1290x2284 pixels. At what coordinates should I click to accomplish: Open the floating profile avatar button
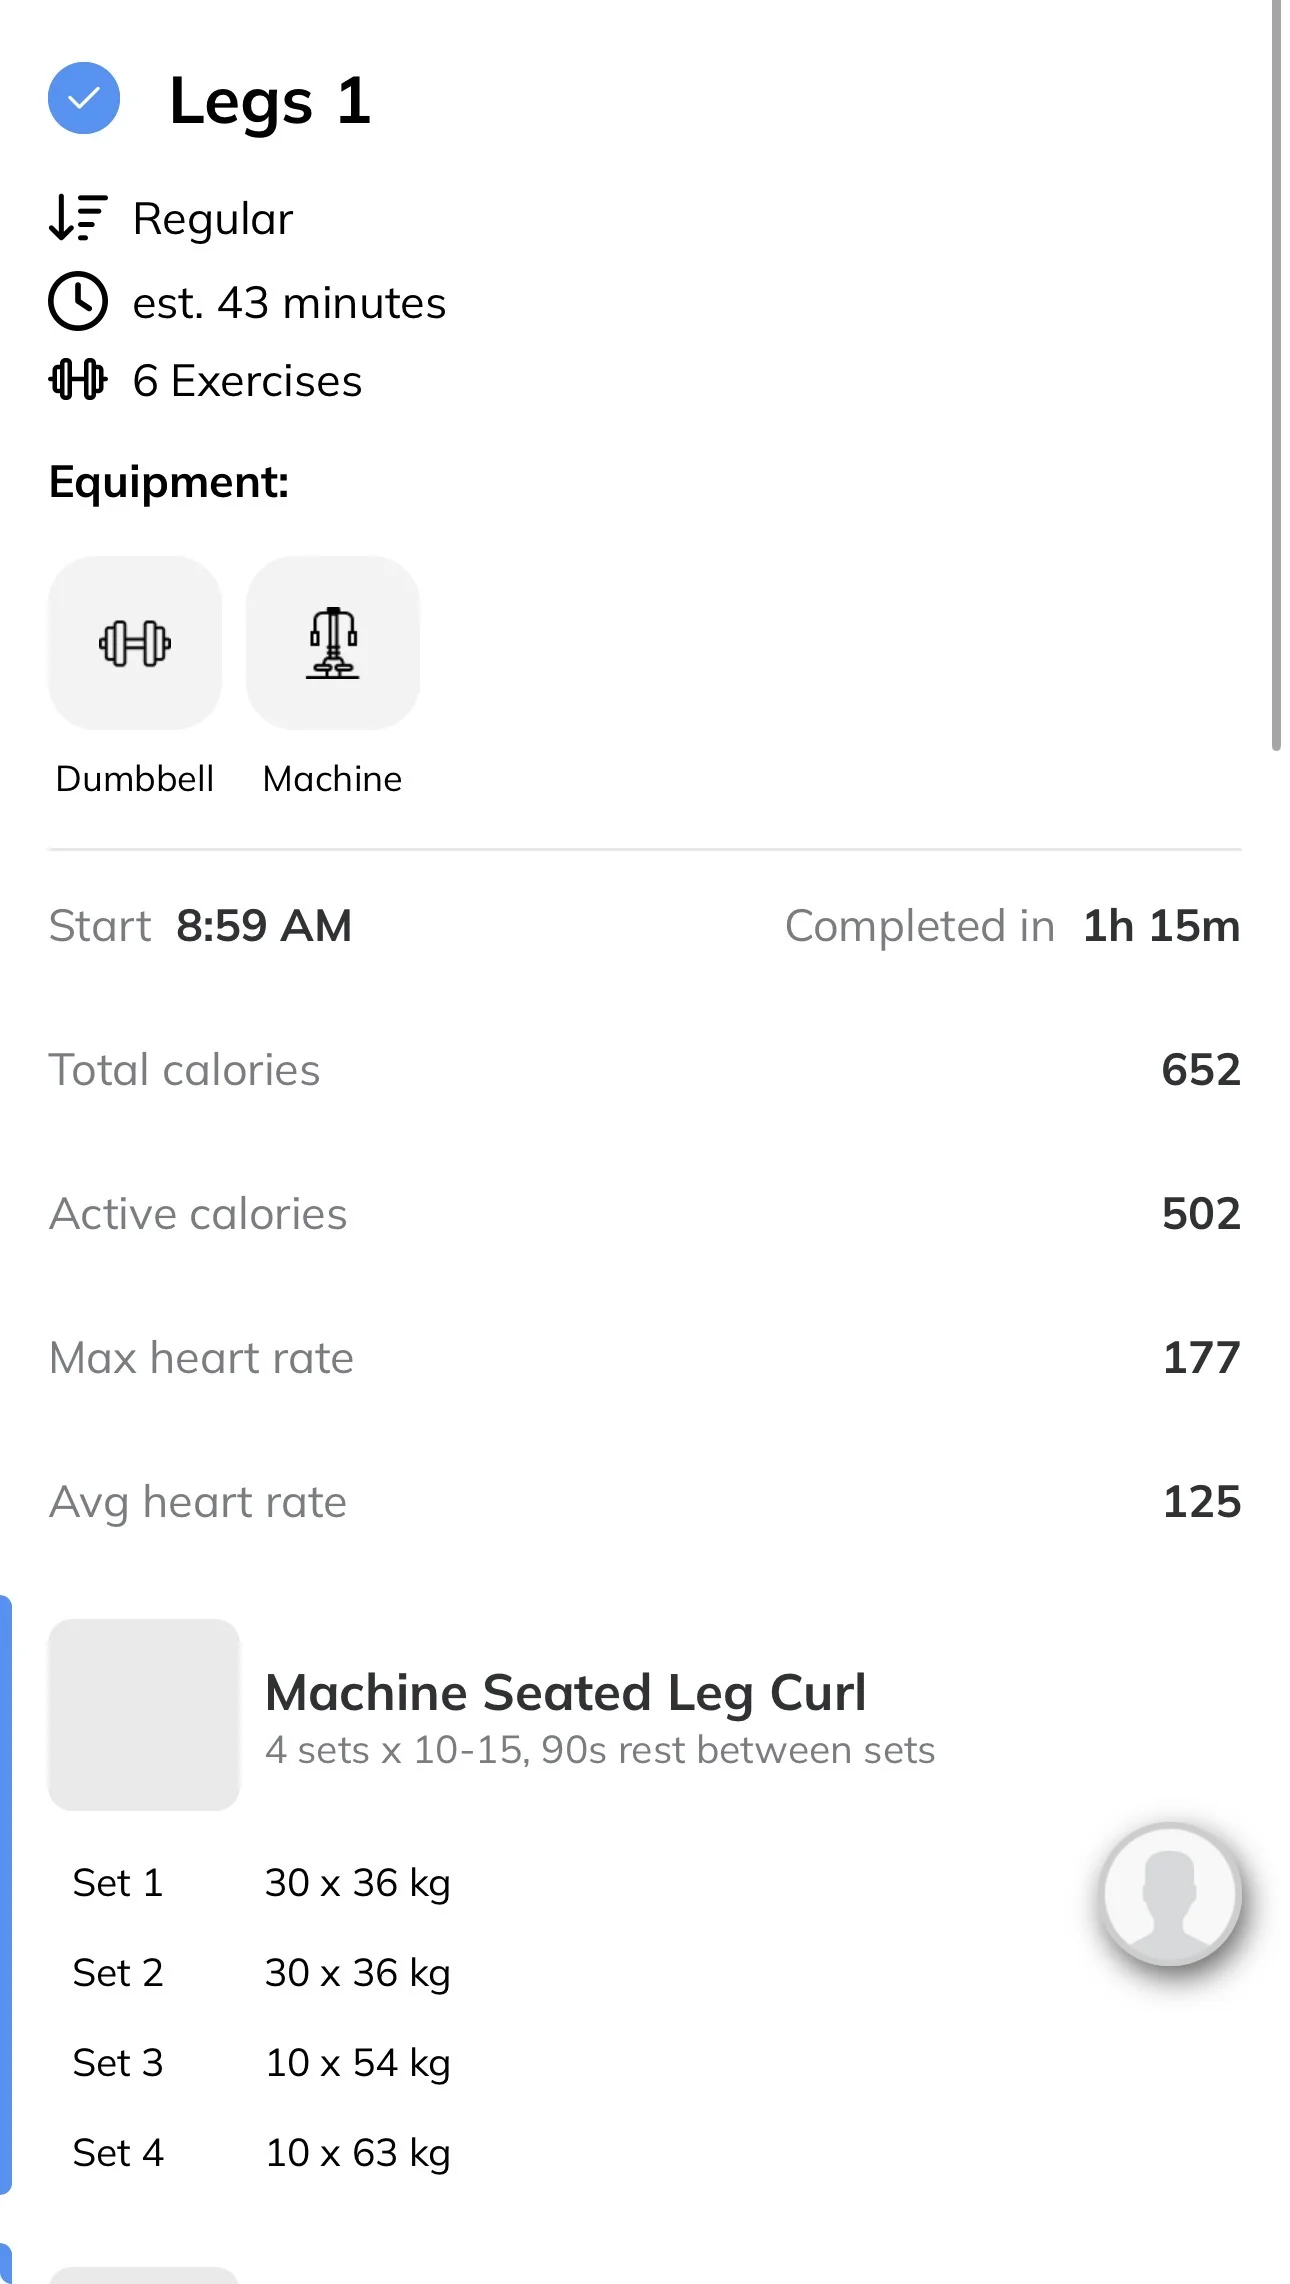(x=1170, y=1893)
